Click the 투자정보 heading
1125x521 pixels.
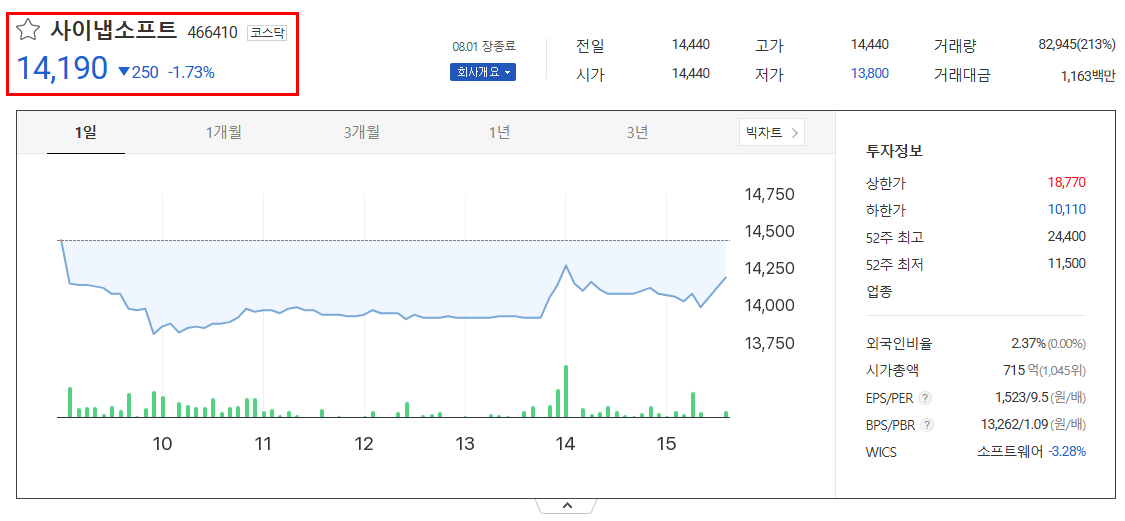[895, 151]
